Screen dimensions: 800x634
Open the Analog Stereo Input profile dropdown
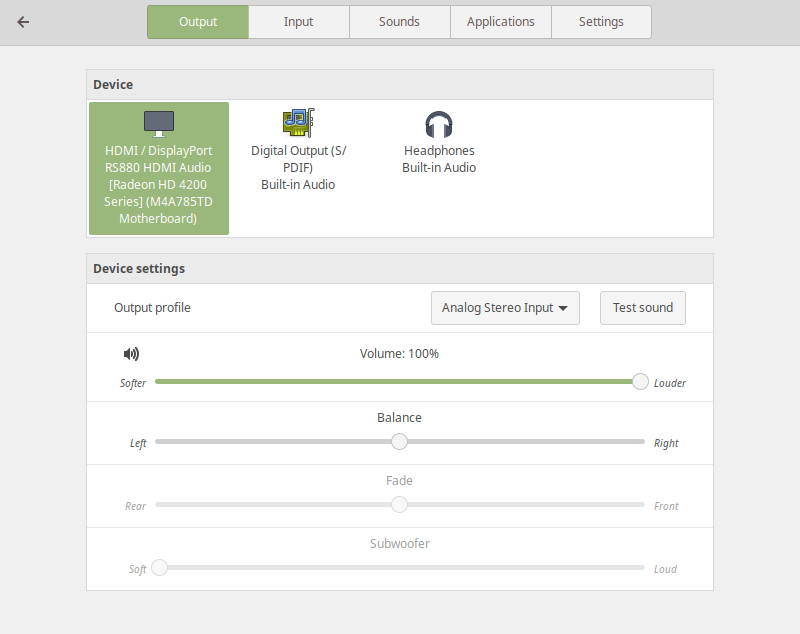click(505, 308)
